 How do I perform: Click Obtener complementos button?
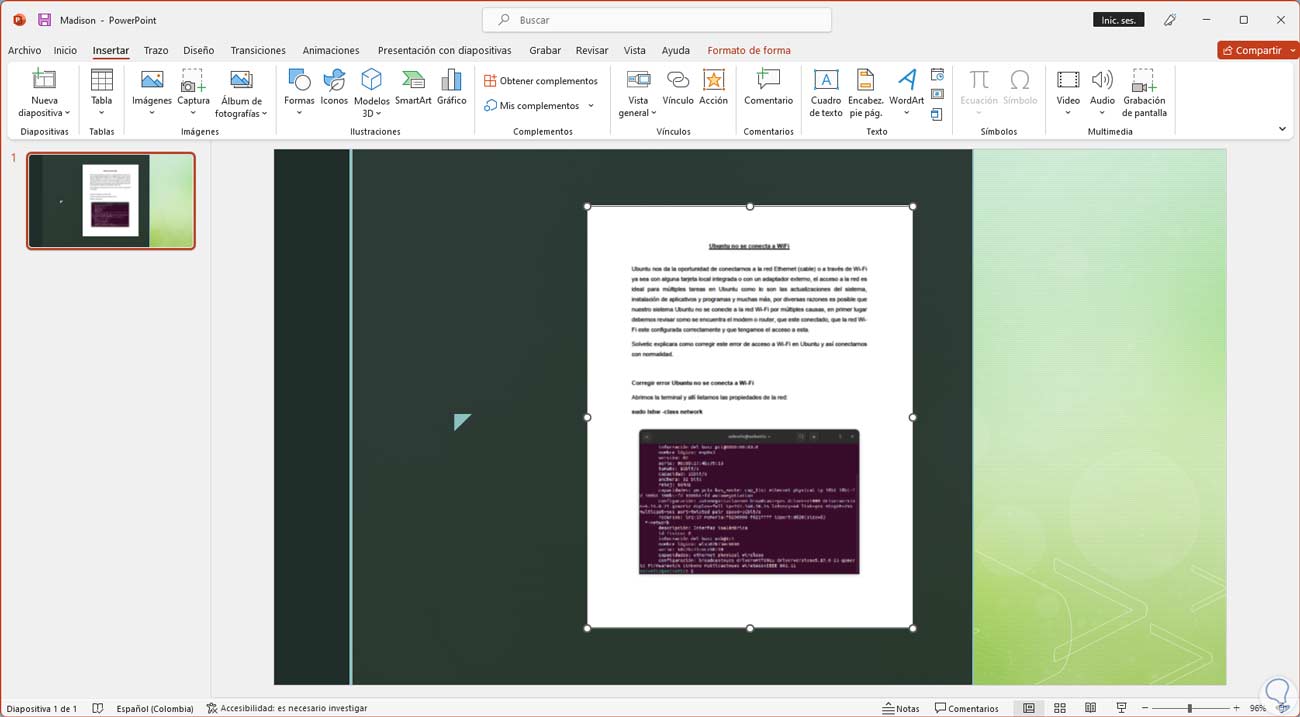tap(541, 81)
